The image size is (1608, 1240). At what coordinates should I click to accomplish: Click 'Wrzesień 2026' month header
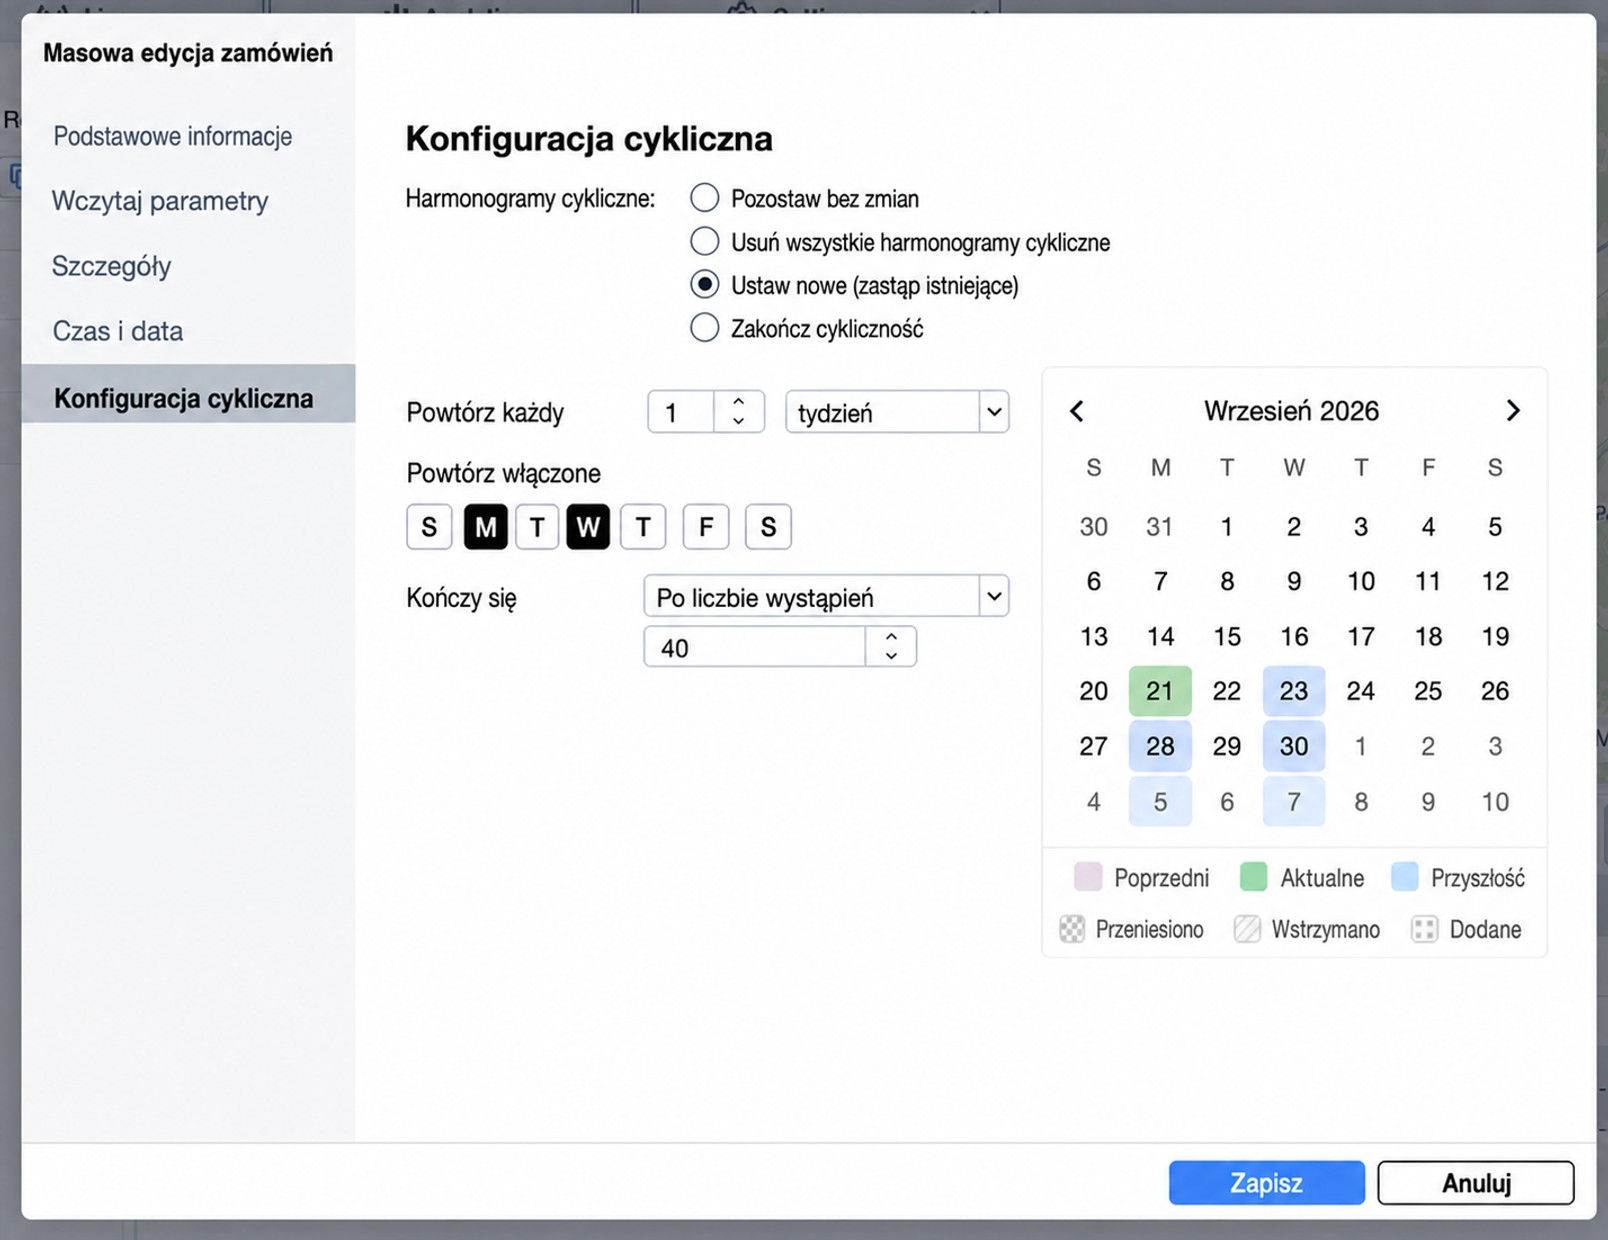[1292, 411]
